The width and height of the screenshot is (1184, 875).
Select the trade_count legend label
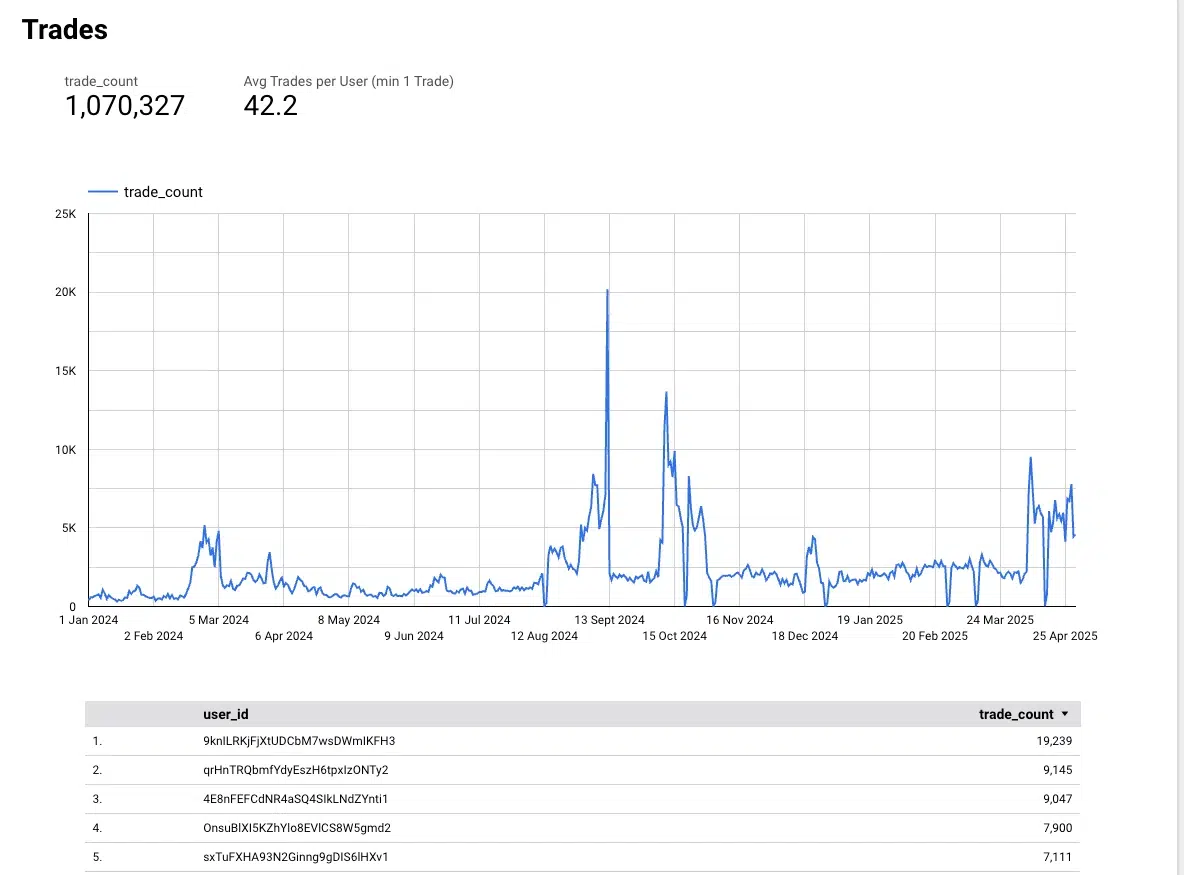(163, 192)
